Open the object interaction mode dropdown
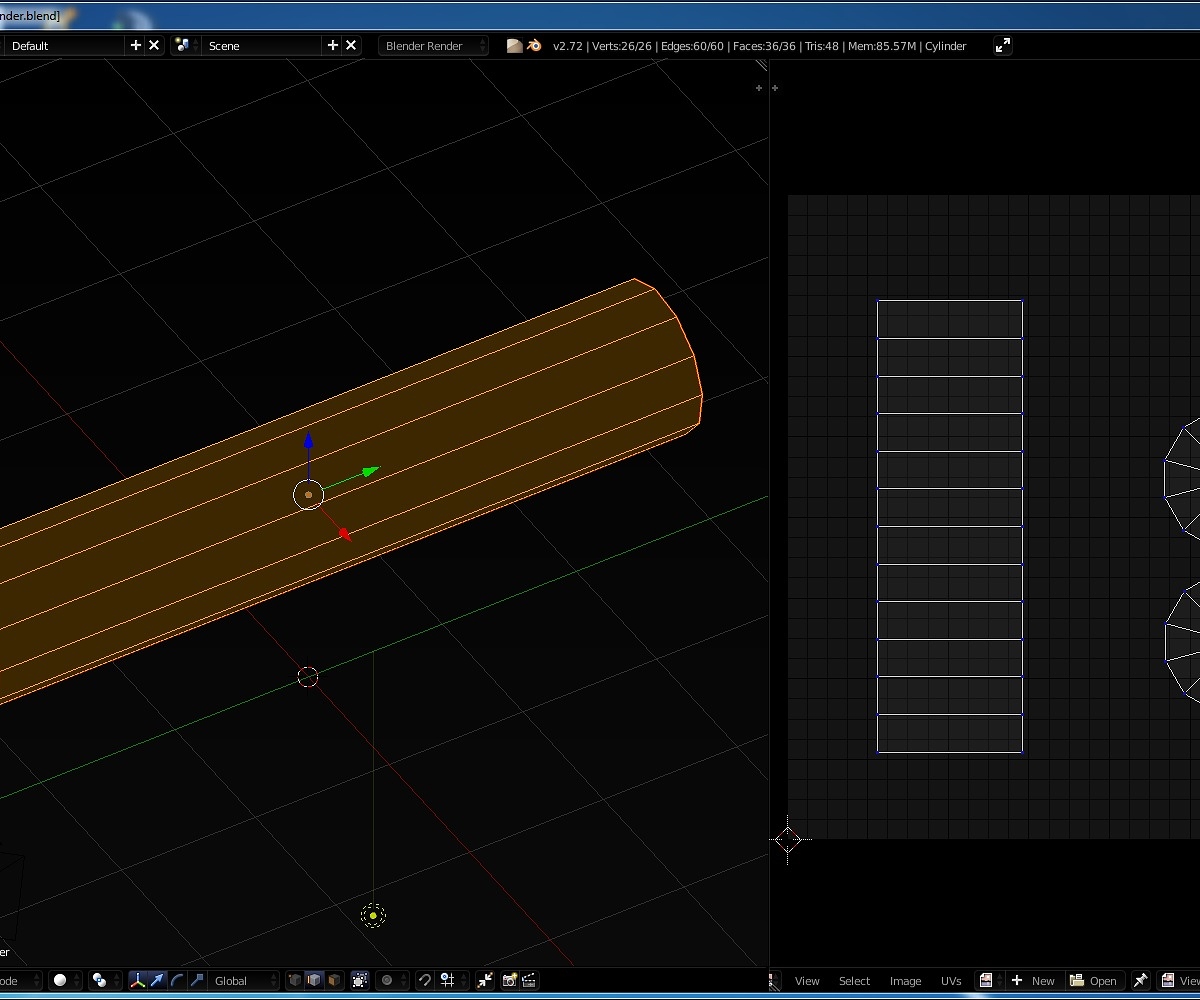The image size is (1200, 1000). pos(20,980)
